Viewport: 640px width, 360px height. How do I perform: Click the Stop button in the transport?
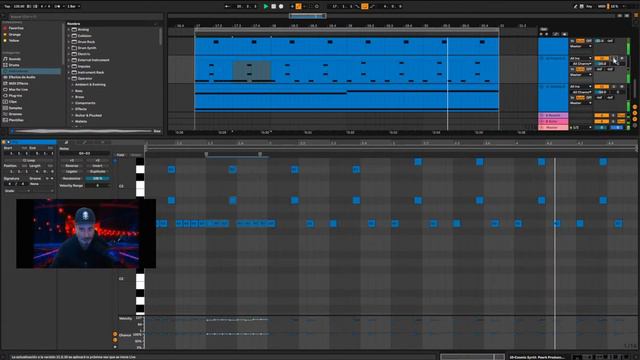click(273, 6)
